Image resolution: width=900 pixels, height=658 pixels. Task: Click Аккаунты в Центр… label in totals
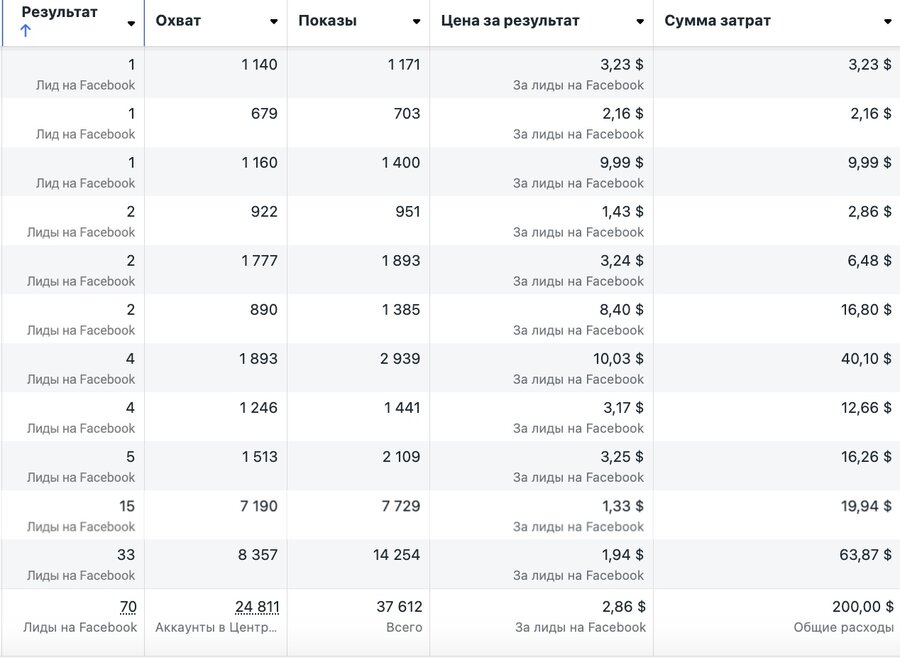216,628
